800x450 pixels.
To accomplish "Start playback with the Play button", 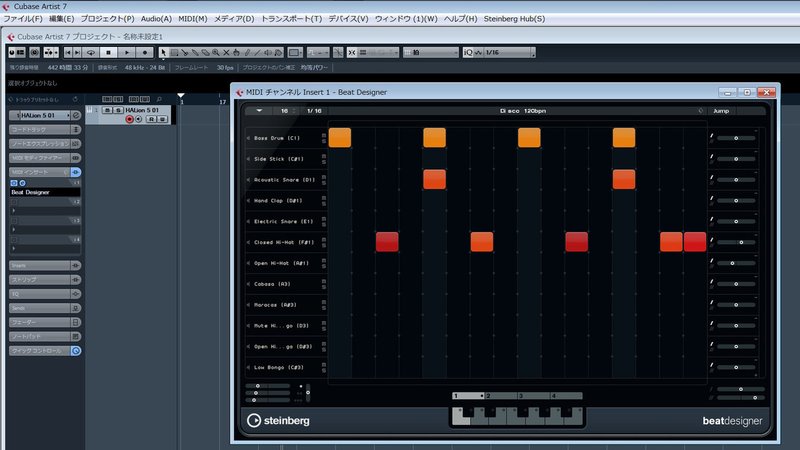I will (x=127, y=53).
